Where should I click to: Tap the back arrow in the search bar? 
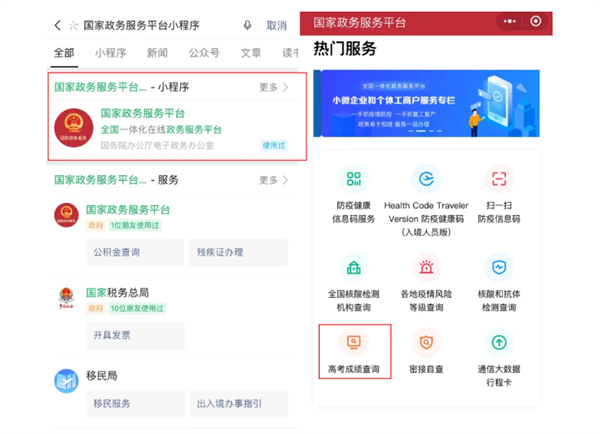[57, 25]
